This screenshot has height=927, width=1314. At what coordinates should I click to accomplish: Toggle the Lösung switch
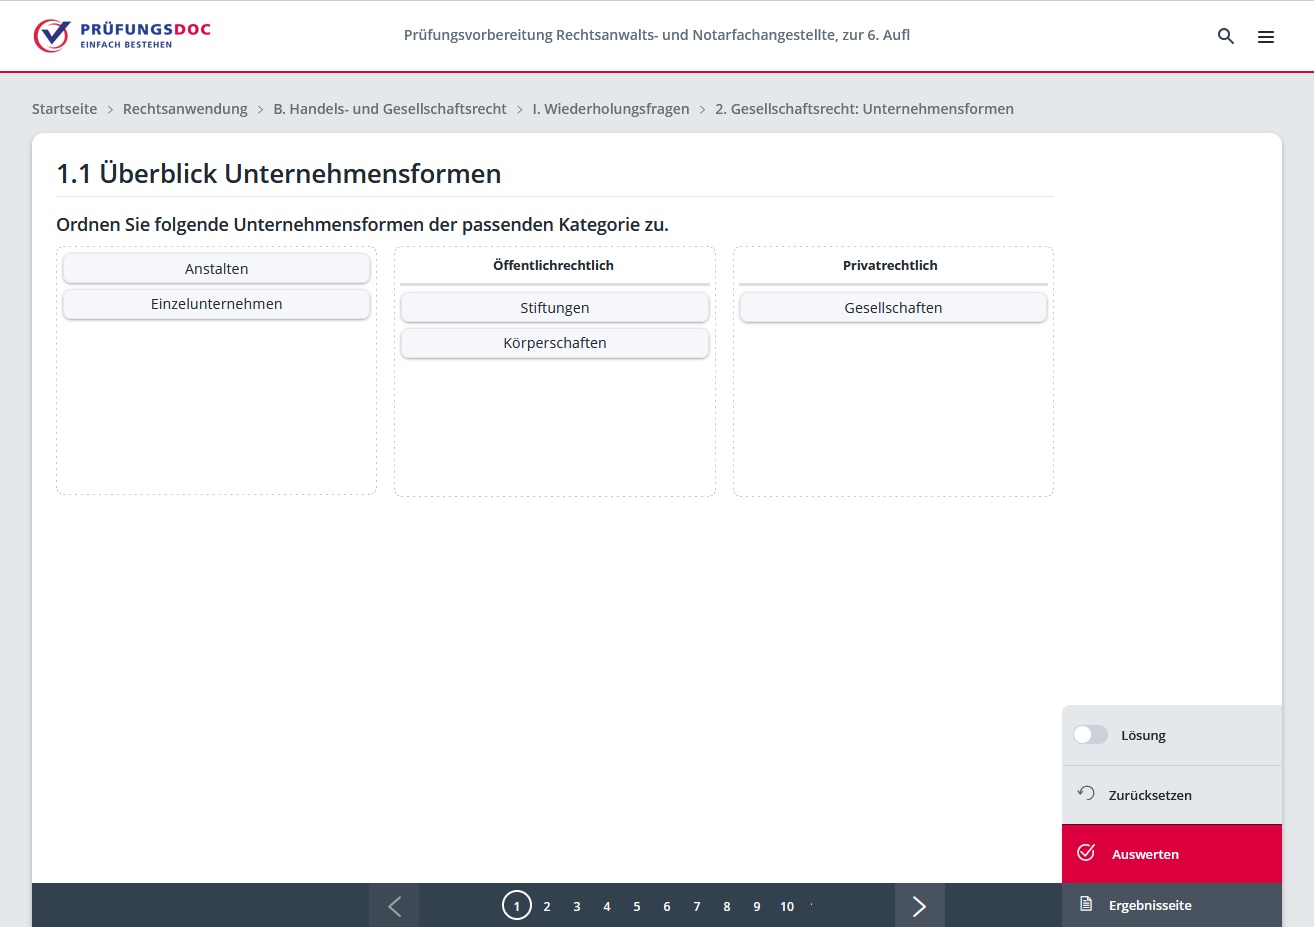click(x=1090, y=735)
